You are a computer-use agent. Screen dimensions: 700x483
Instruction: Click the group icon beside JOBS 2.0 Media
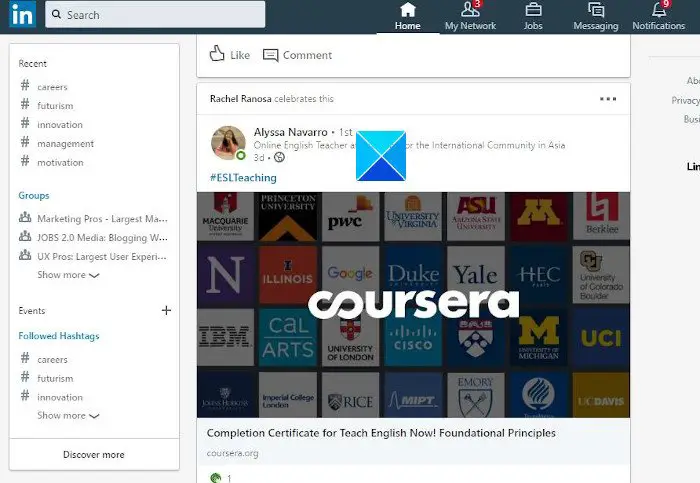coord(25,236)
